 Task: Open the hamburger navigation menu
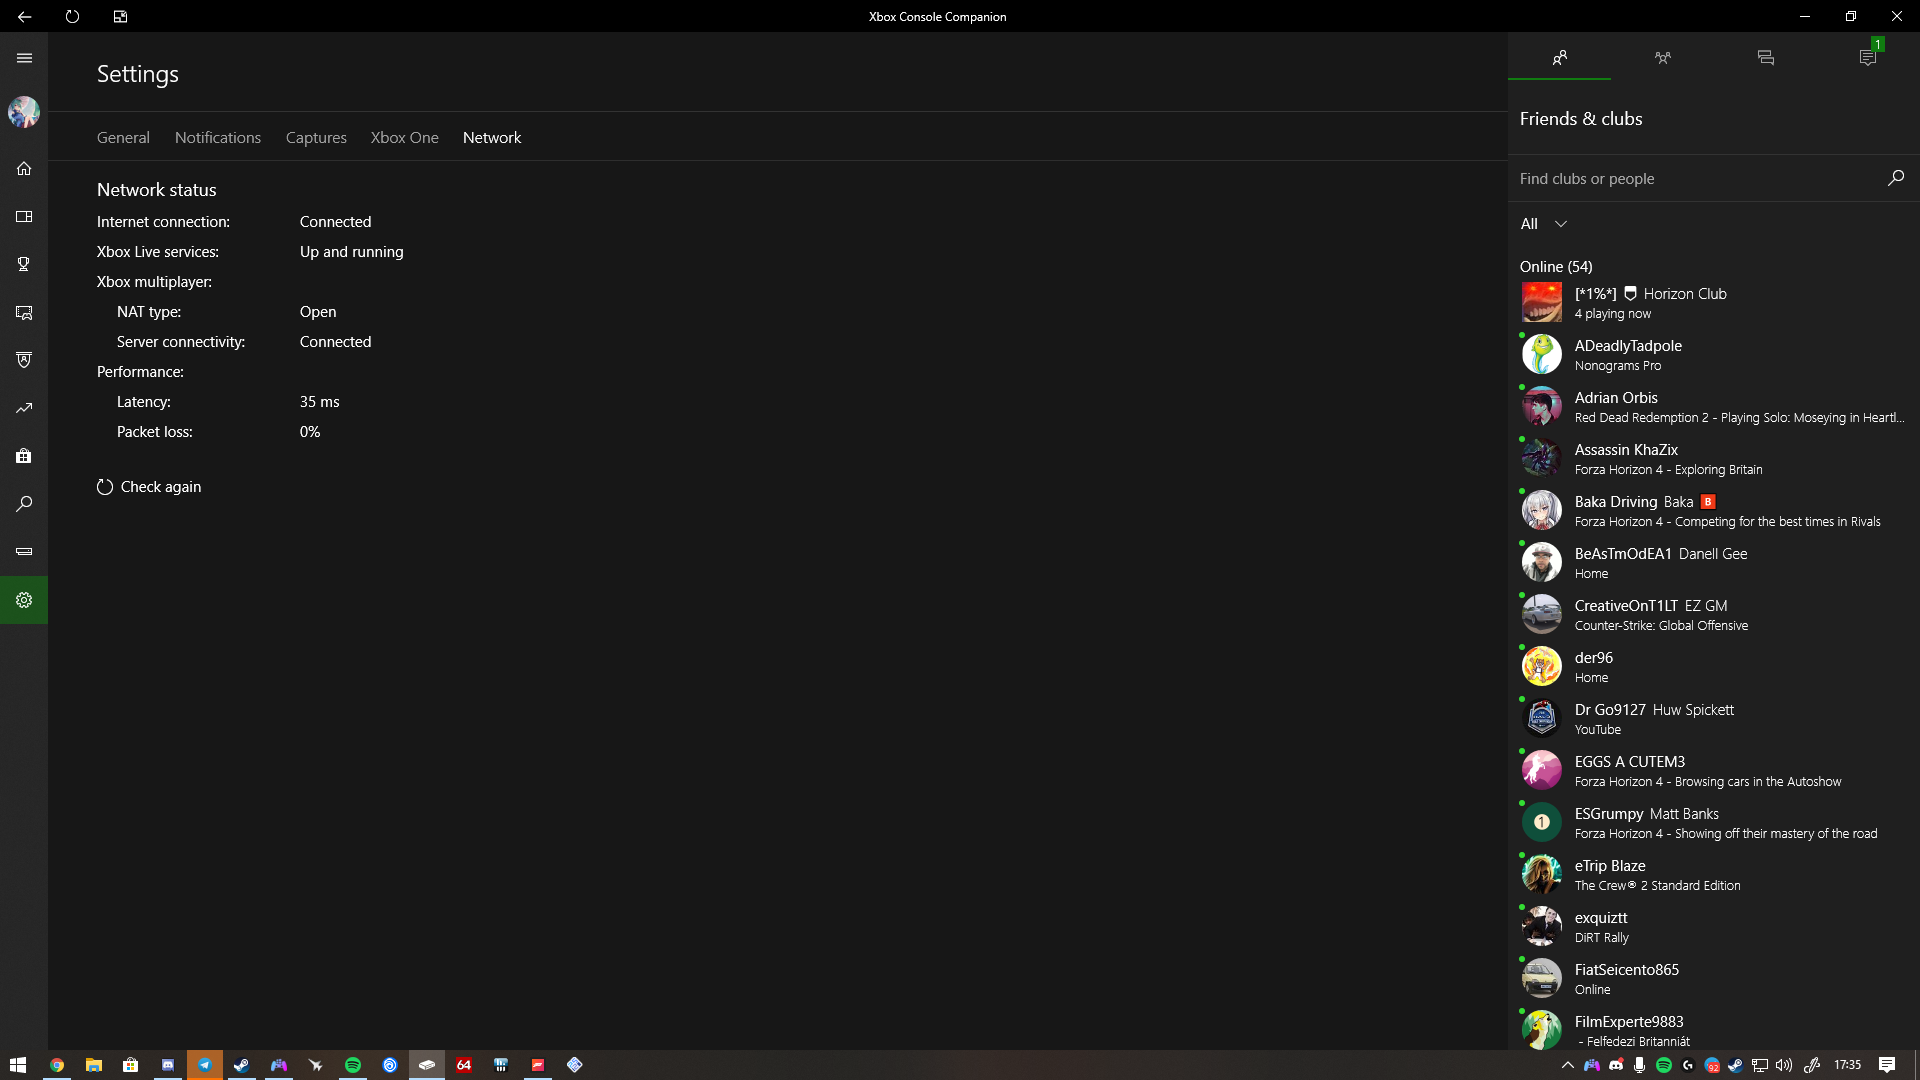click(24, 58)
